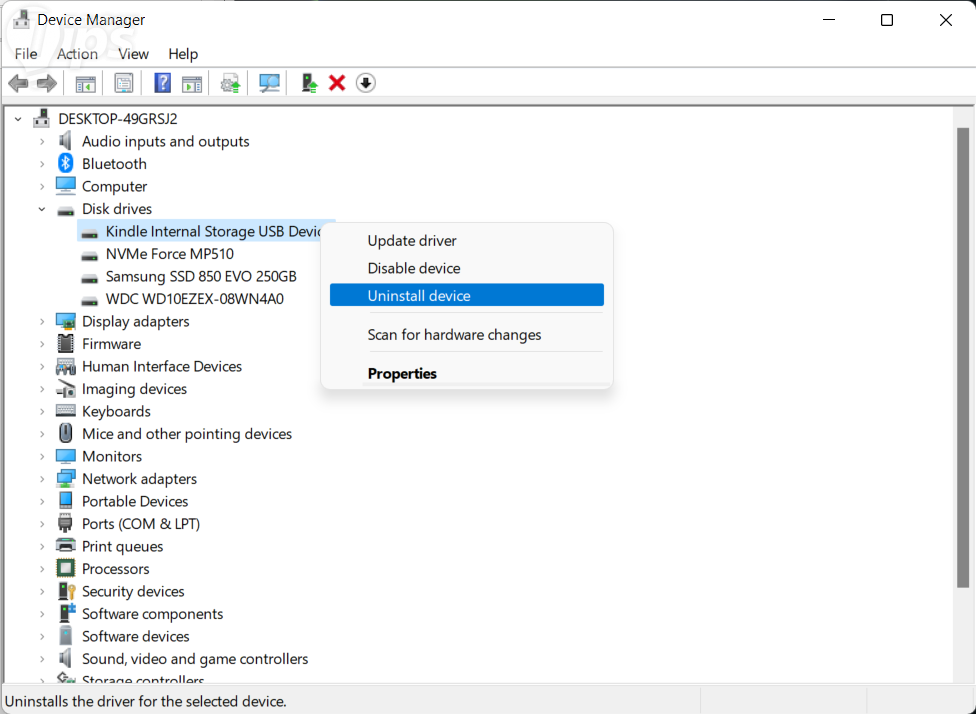Image resolution: width=976 pixels, height=714 pixels.
Task: Click the Properties toolbar icon
Action: point(124,83)
